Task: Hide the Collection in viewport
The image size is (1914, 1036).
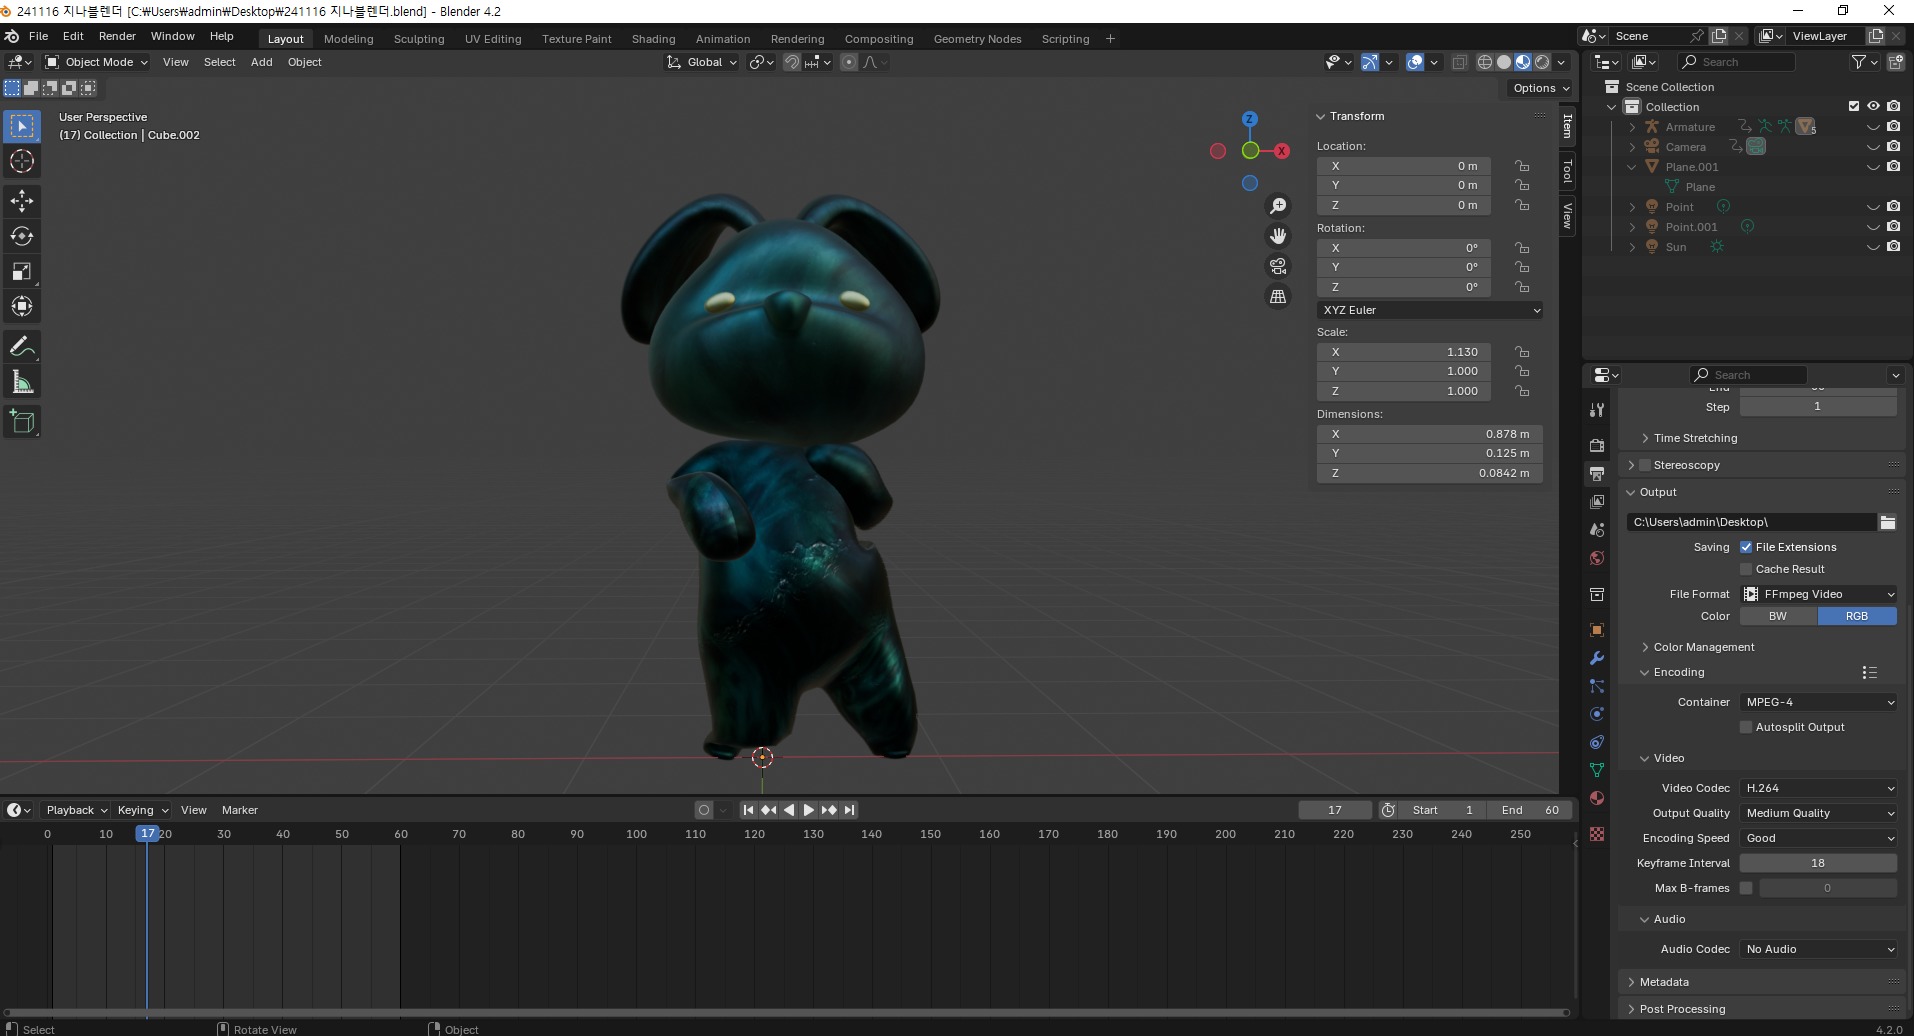Action: point(1873,106)
